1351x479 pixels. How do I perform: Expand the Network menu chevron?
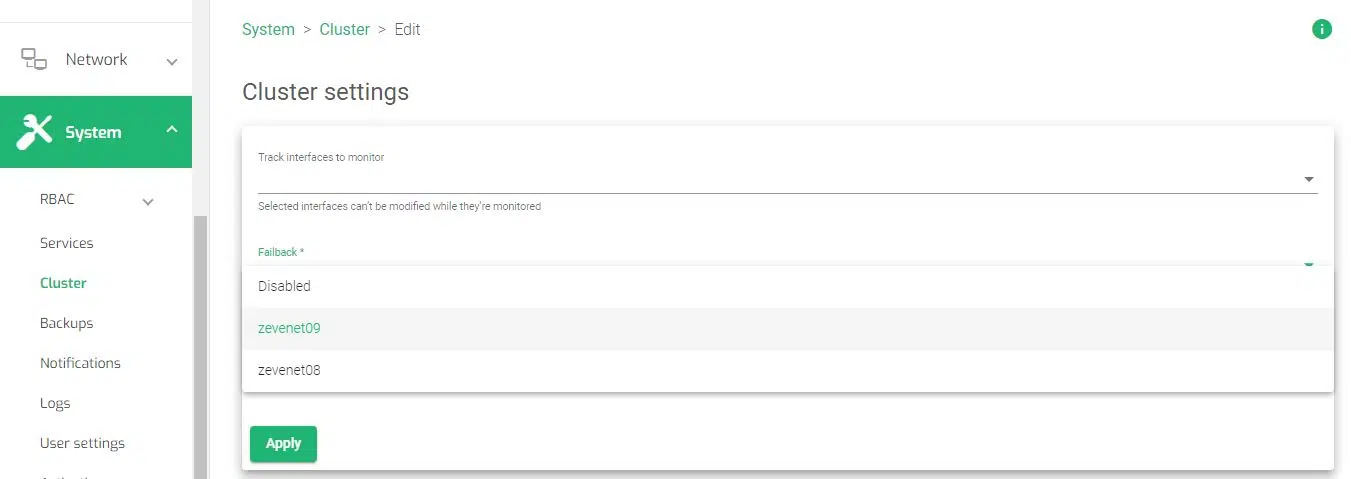[172, 61]
